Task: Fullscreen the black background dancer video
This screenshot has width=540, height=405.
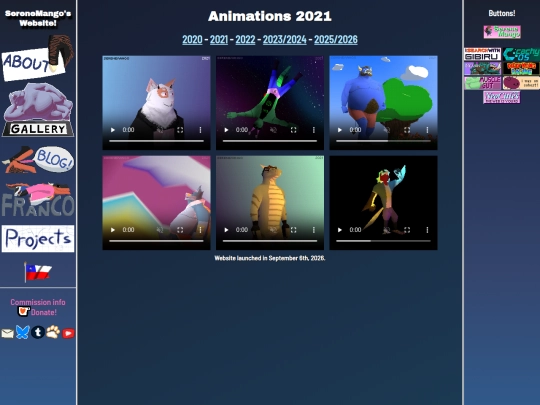Action: pos(407,230)
